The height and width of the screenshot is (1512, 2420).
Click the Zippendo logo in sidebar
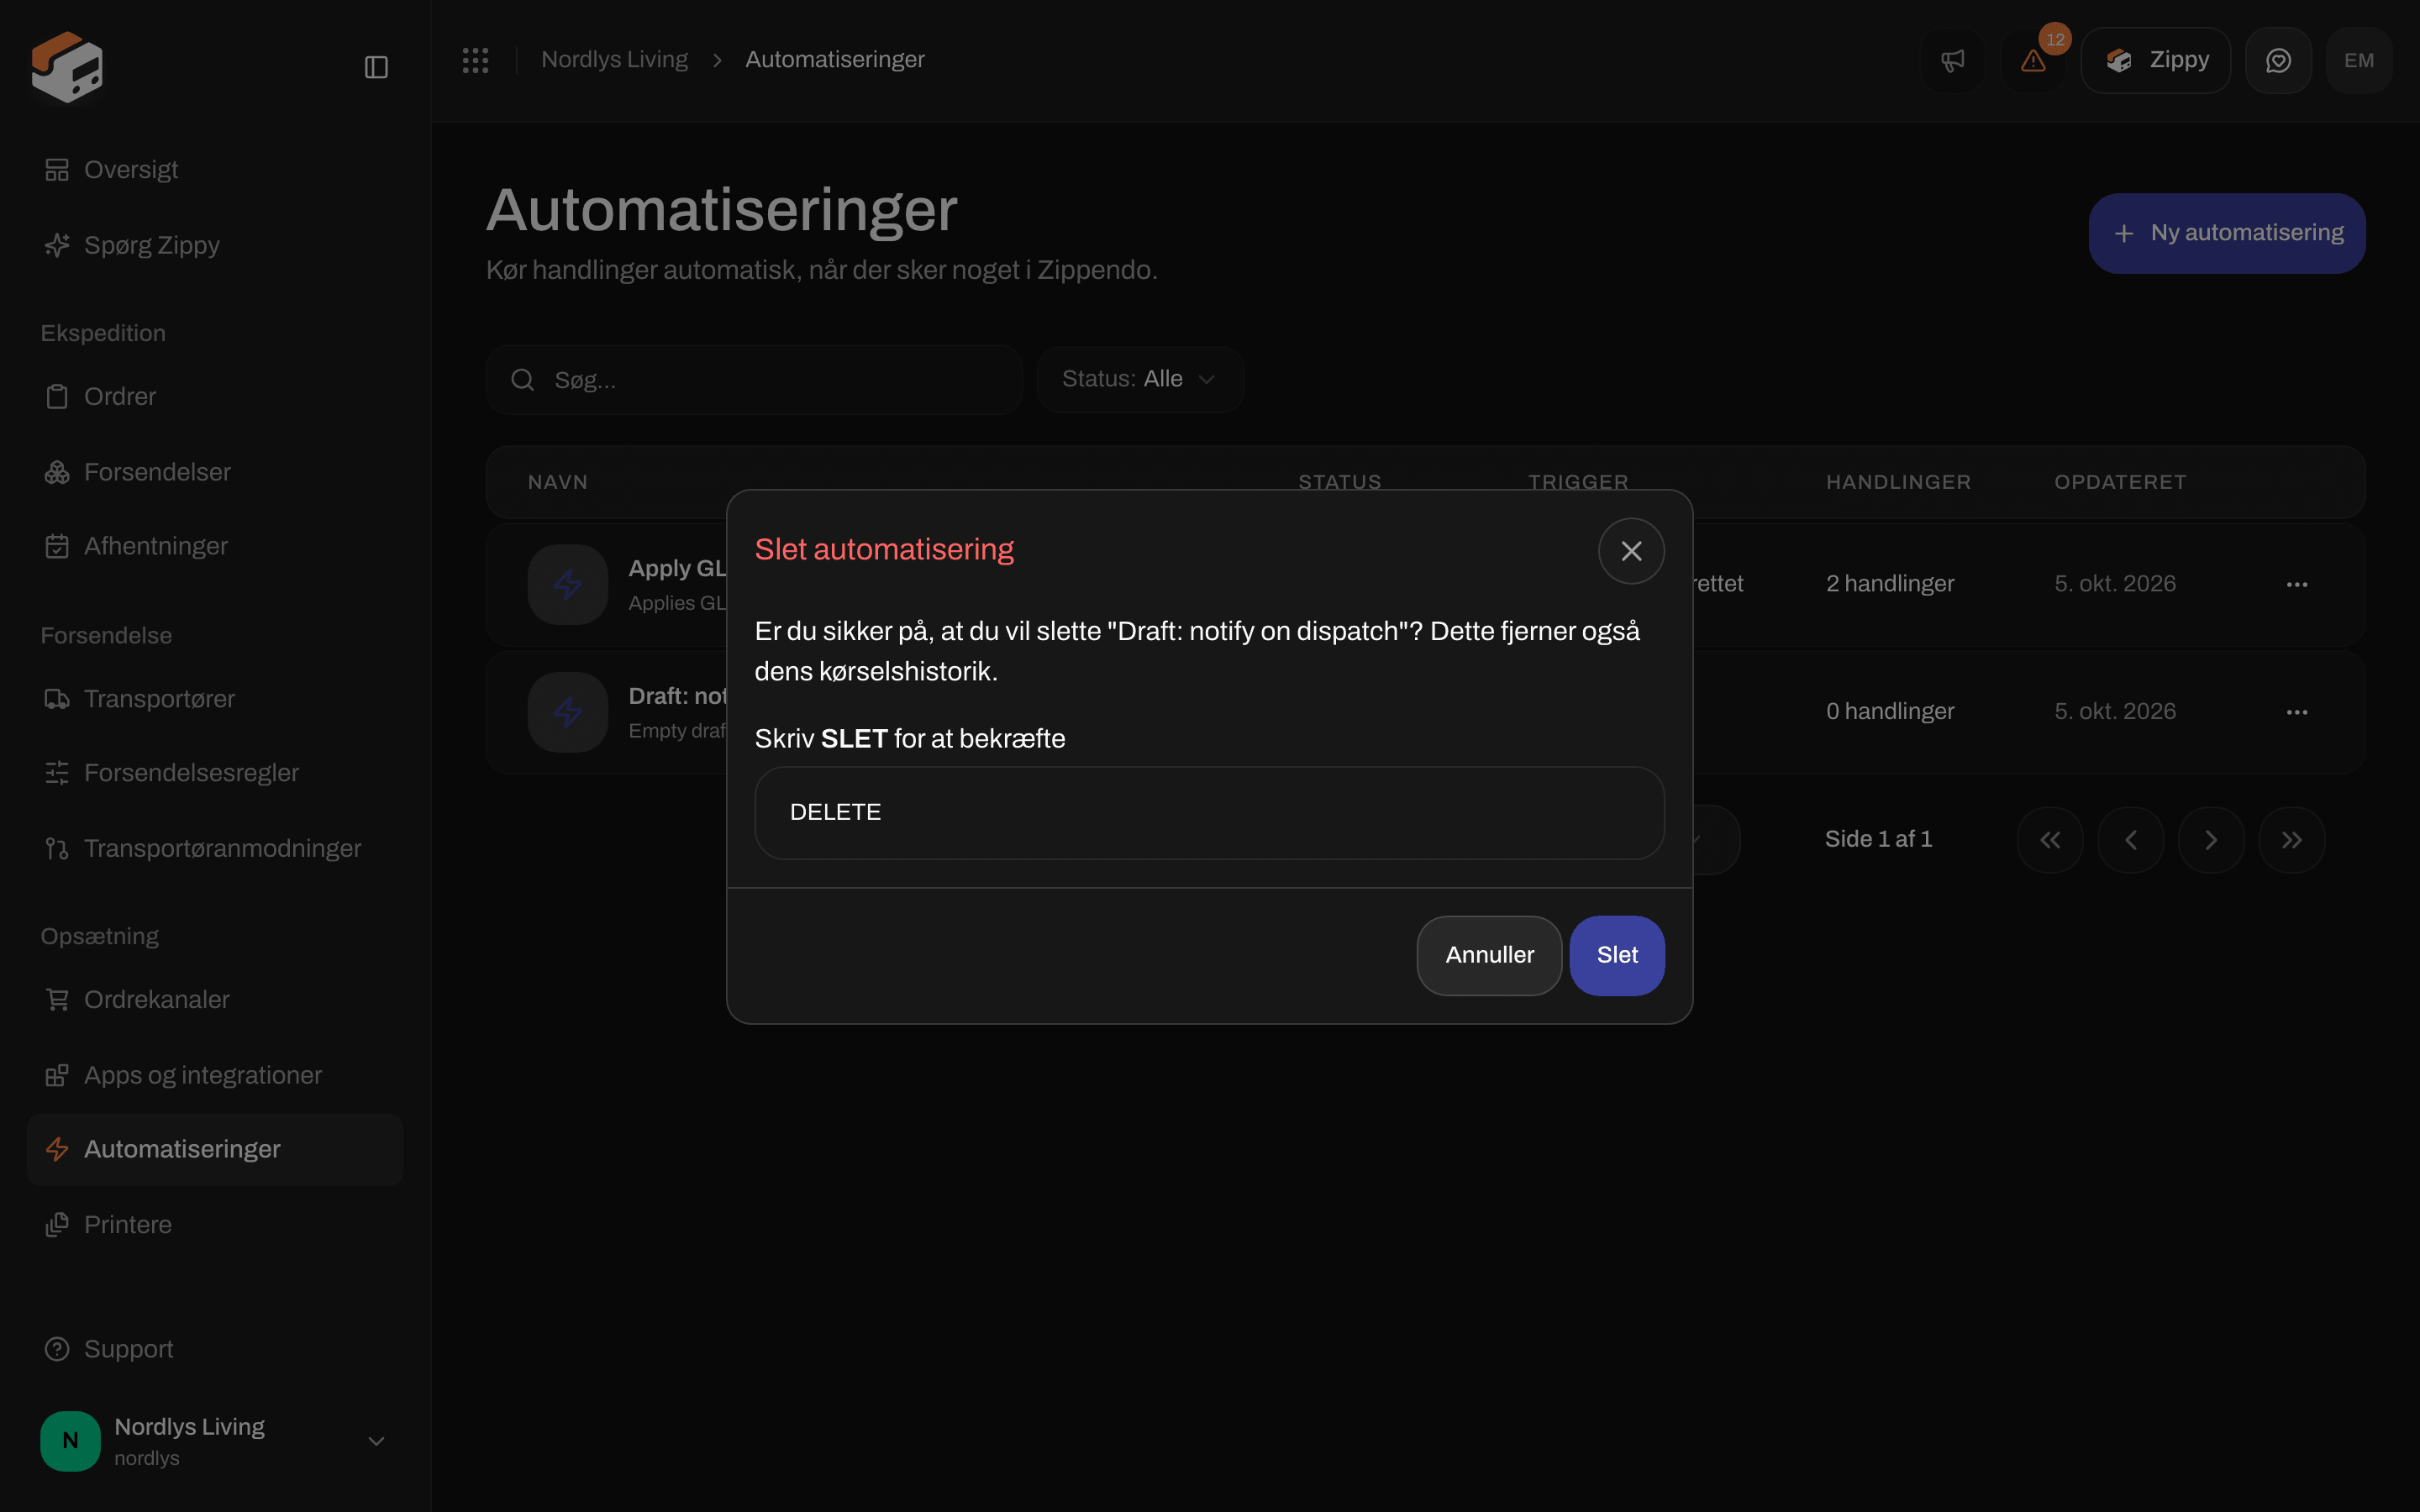67,66
